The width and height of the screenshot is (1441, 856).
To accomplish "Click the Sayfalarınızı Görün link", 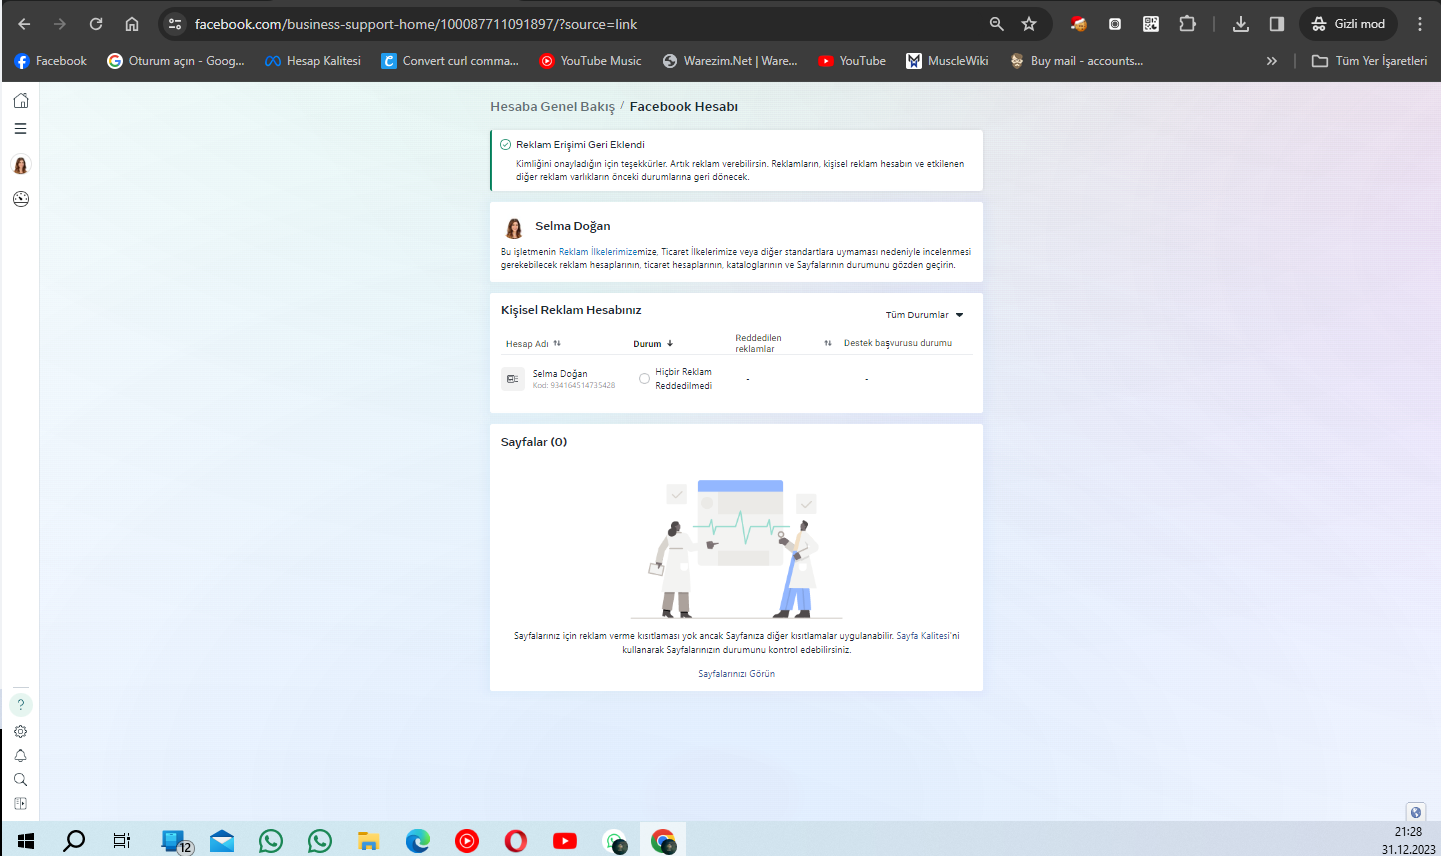I will [x=736, y=674].
